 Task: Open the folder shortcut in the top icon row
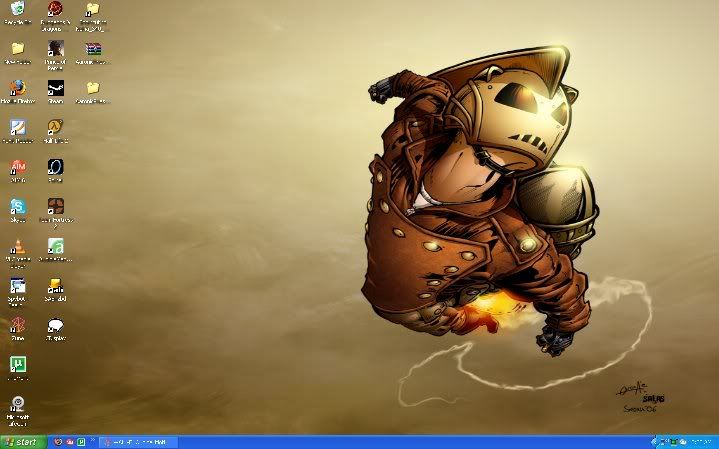[93, 16]
